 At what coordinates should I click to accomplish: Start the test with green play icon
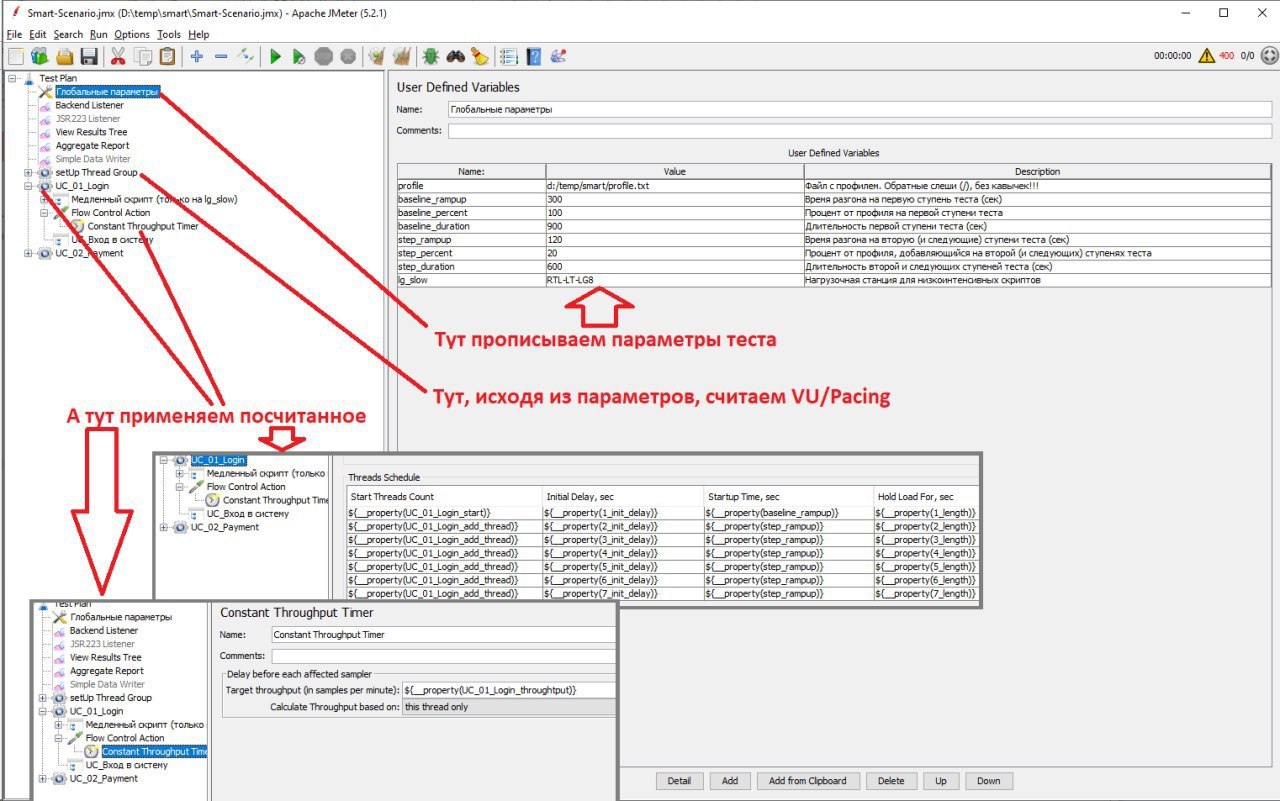[275, 56]
